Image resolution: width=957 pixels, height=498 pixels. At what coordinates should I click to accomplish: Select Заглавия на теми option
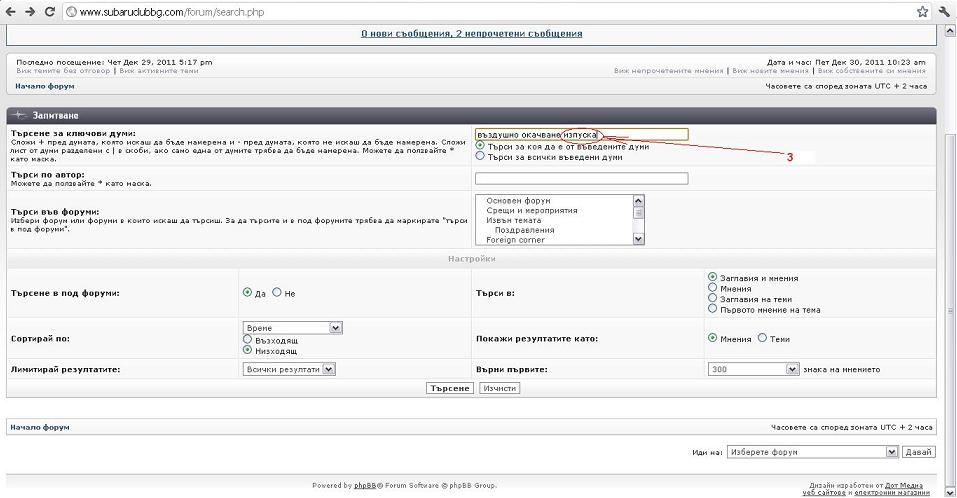(x=712, y=298)
